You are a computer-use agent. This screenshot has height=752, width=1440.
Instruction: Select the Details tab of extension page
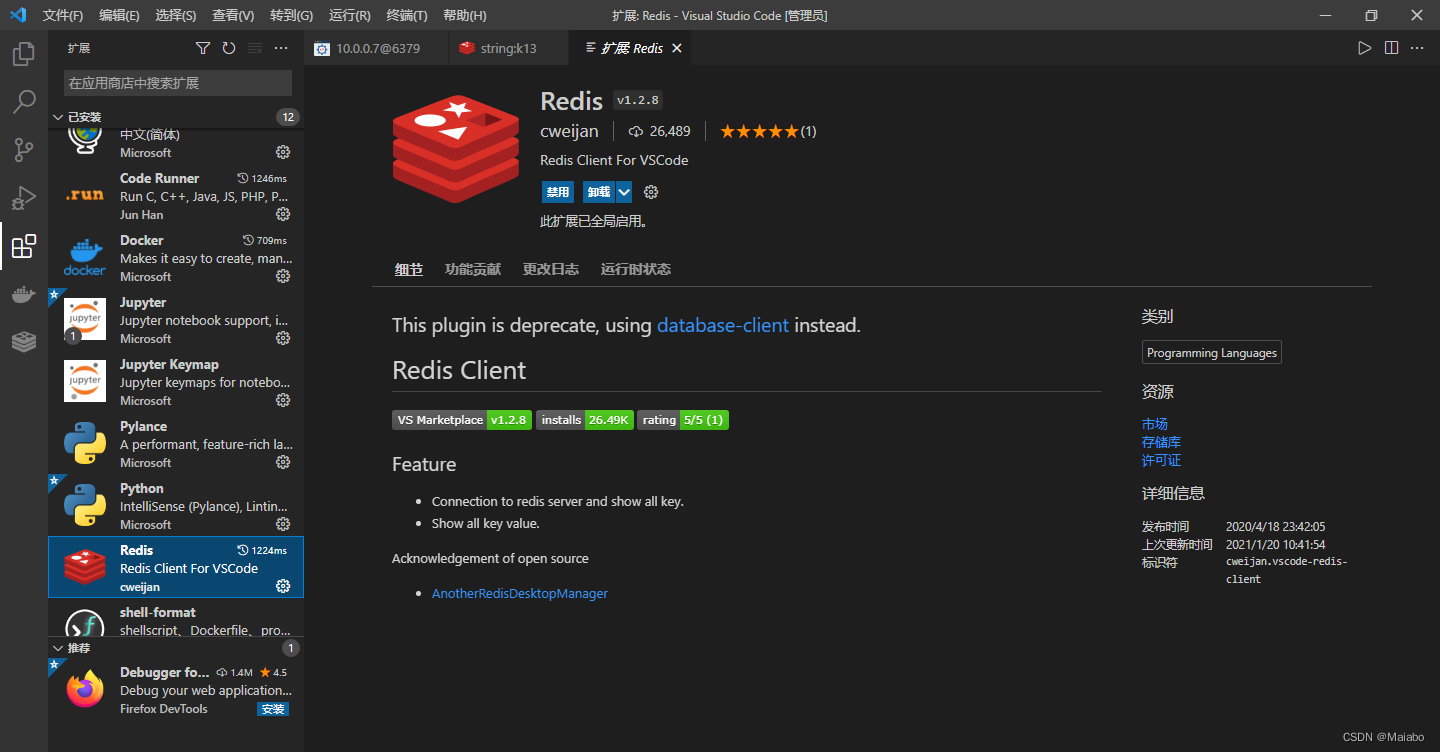[x=408, y=269]
